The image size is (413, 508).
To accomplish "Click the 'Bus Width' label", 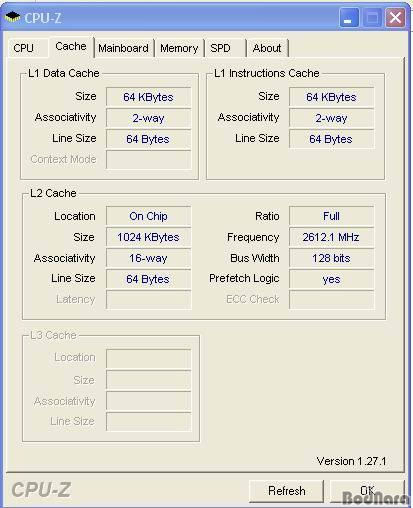I will coord(255,258).
